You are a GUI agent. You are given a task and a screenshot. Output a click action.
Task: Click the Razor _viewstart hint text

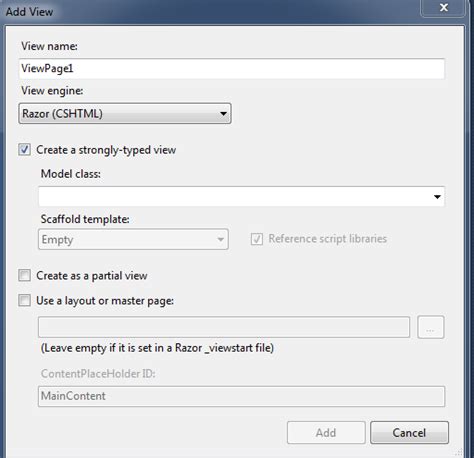point(157,348)
